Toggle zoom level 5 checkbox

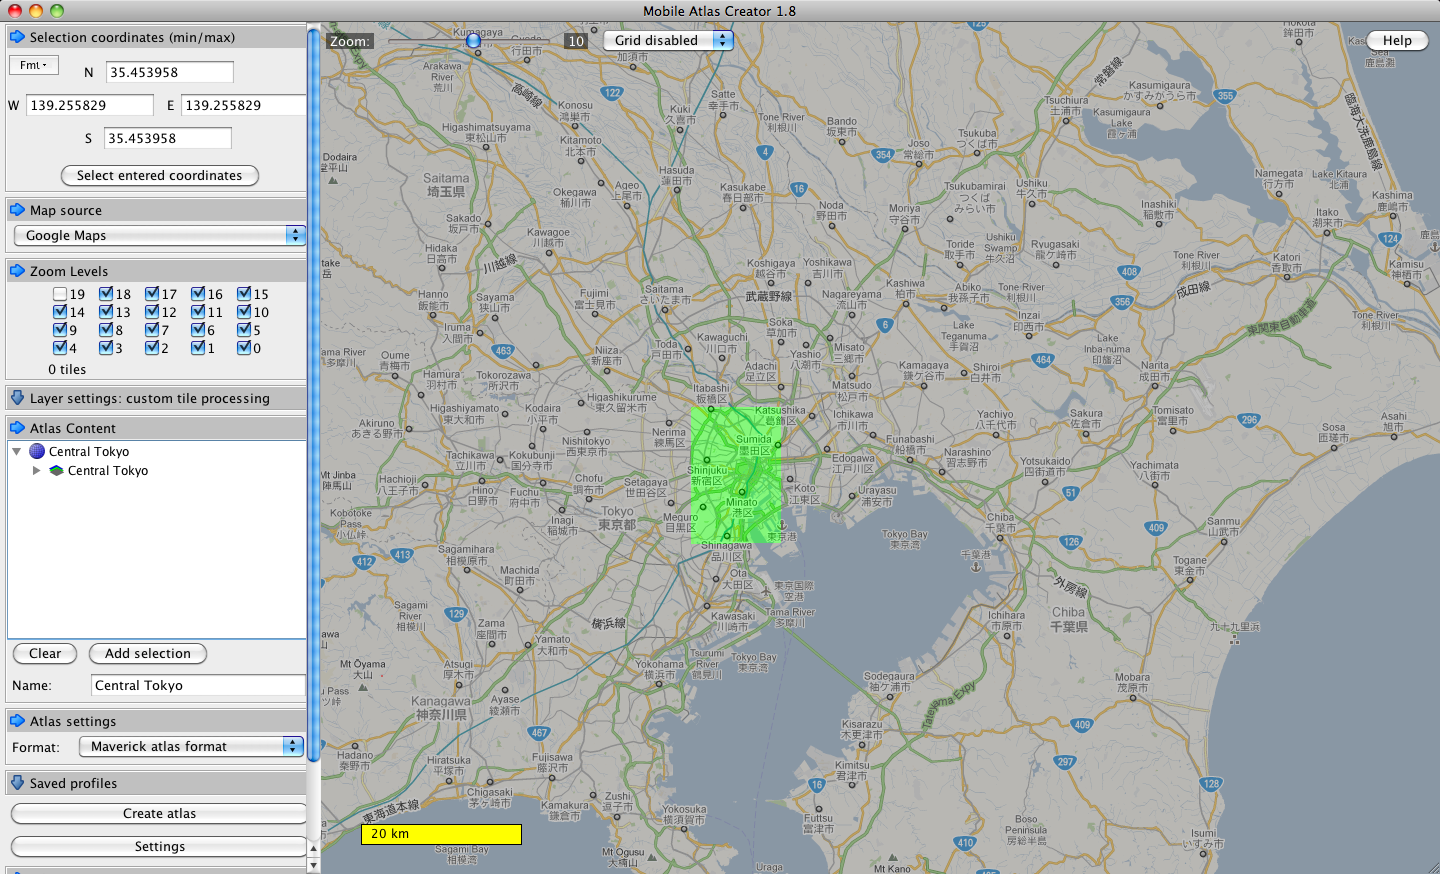pos(244,330)
